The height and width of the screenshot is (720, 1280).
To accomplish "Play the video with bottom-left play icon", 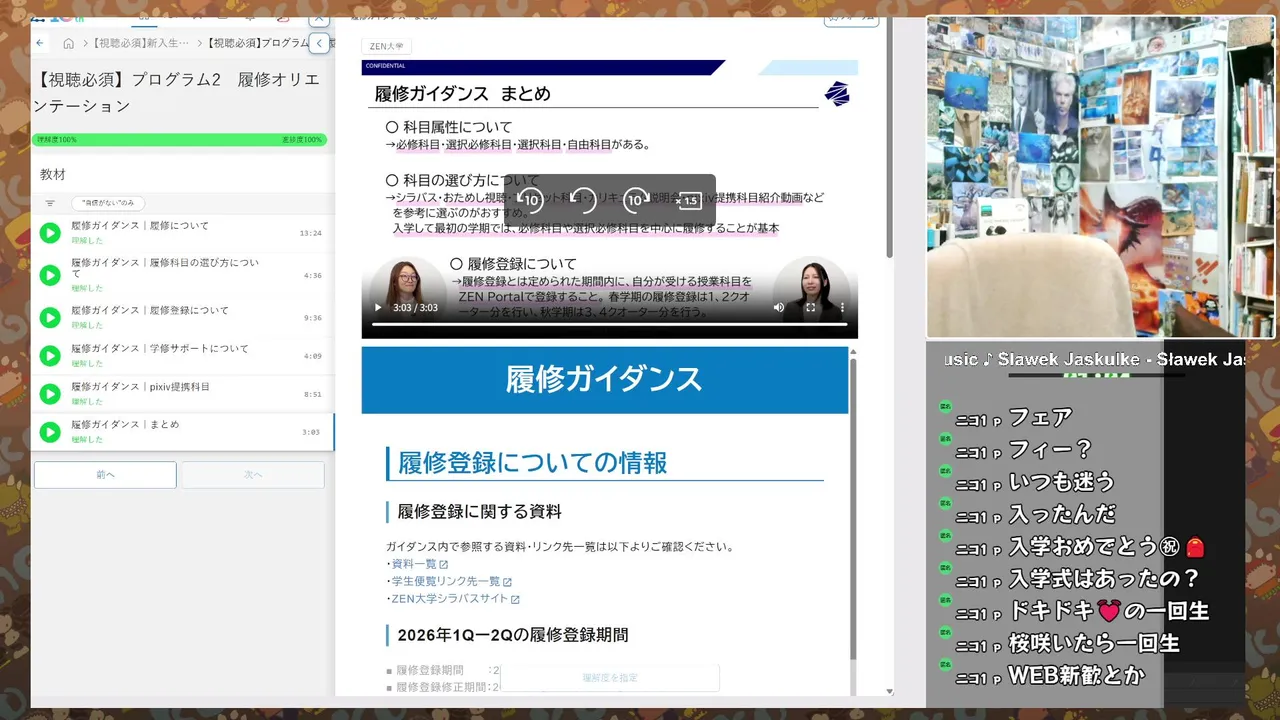I will point(378,307).
